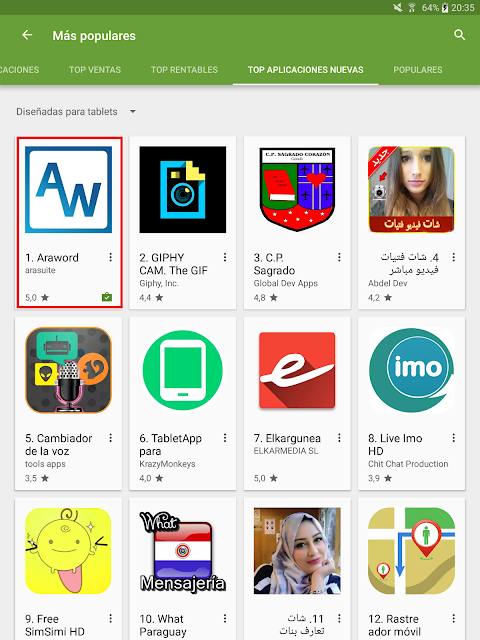This screenshot has height=640, width=480.
Task: Tap the yellow SimSimi app icon
Action: (69, 551)
